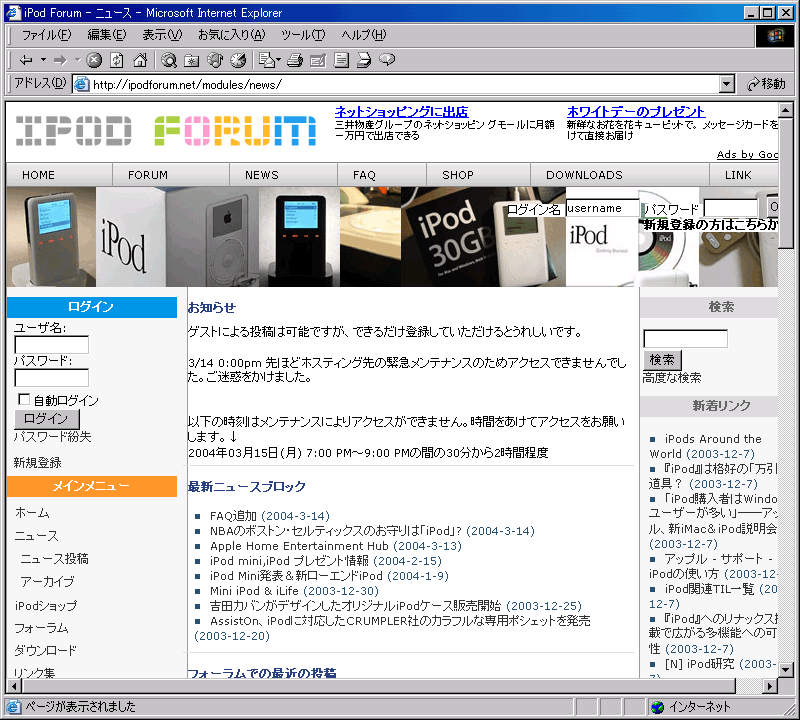Refresh the page using the Refresh icon
Screen dimensions: 800x720
(117, 60)
